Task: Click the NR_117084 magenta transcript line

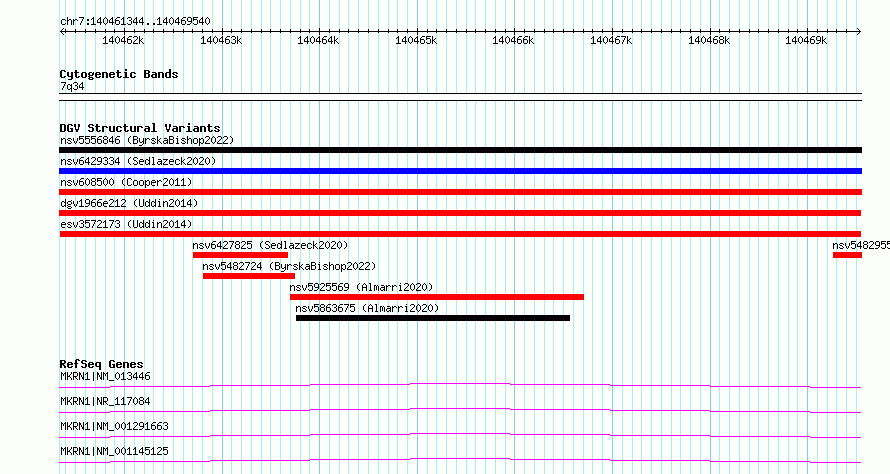Action: coord(460,410)
